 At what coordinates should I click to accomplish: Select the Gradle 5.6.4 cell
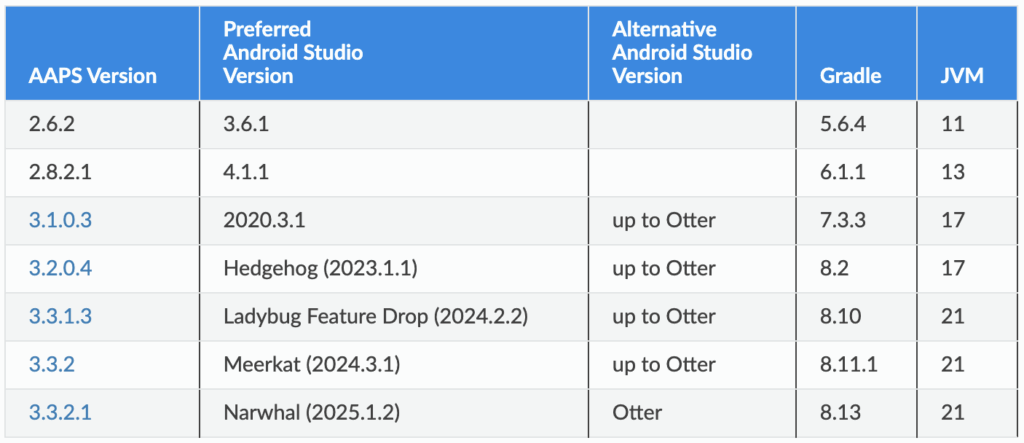pos(843,124)
